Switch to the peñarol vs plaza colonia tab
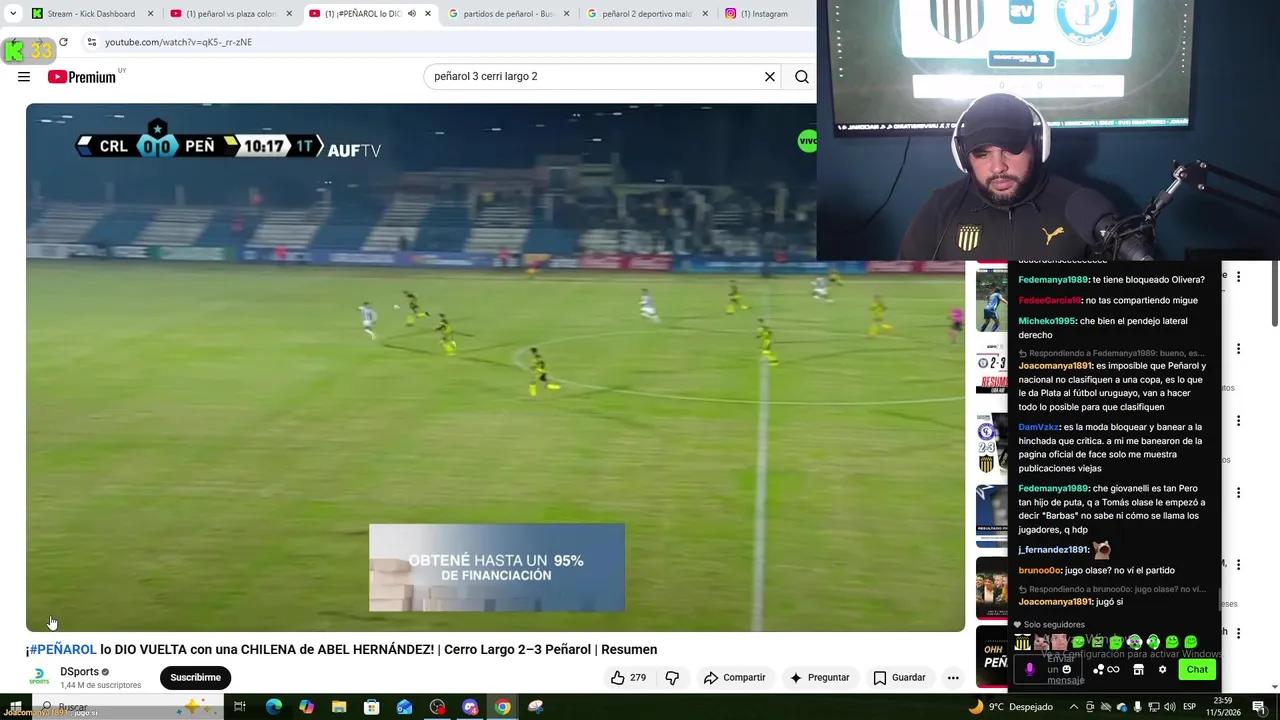Image resolution: width=1280 pixels, height=720 pixels. tap(231, 14)
